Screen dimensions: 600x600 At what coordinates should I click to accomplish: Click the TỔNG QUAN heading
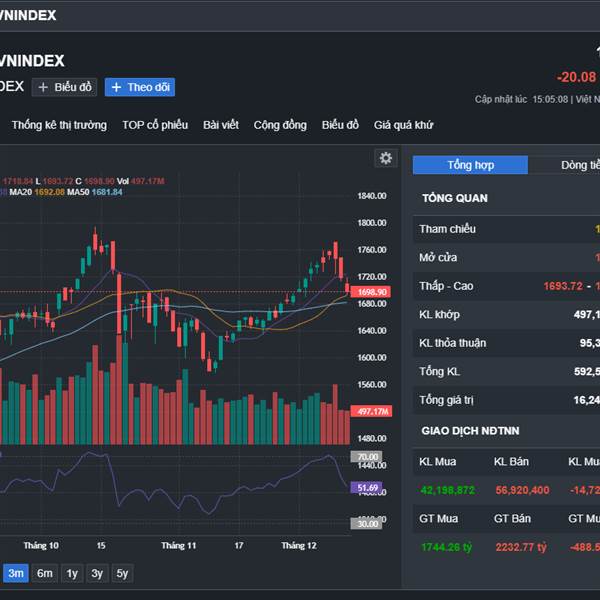(455, 198)
